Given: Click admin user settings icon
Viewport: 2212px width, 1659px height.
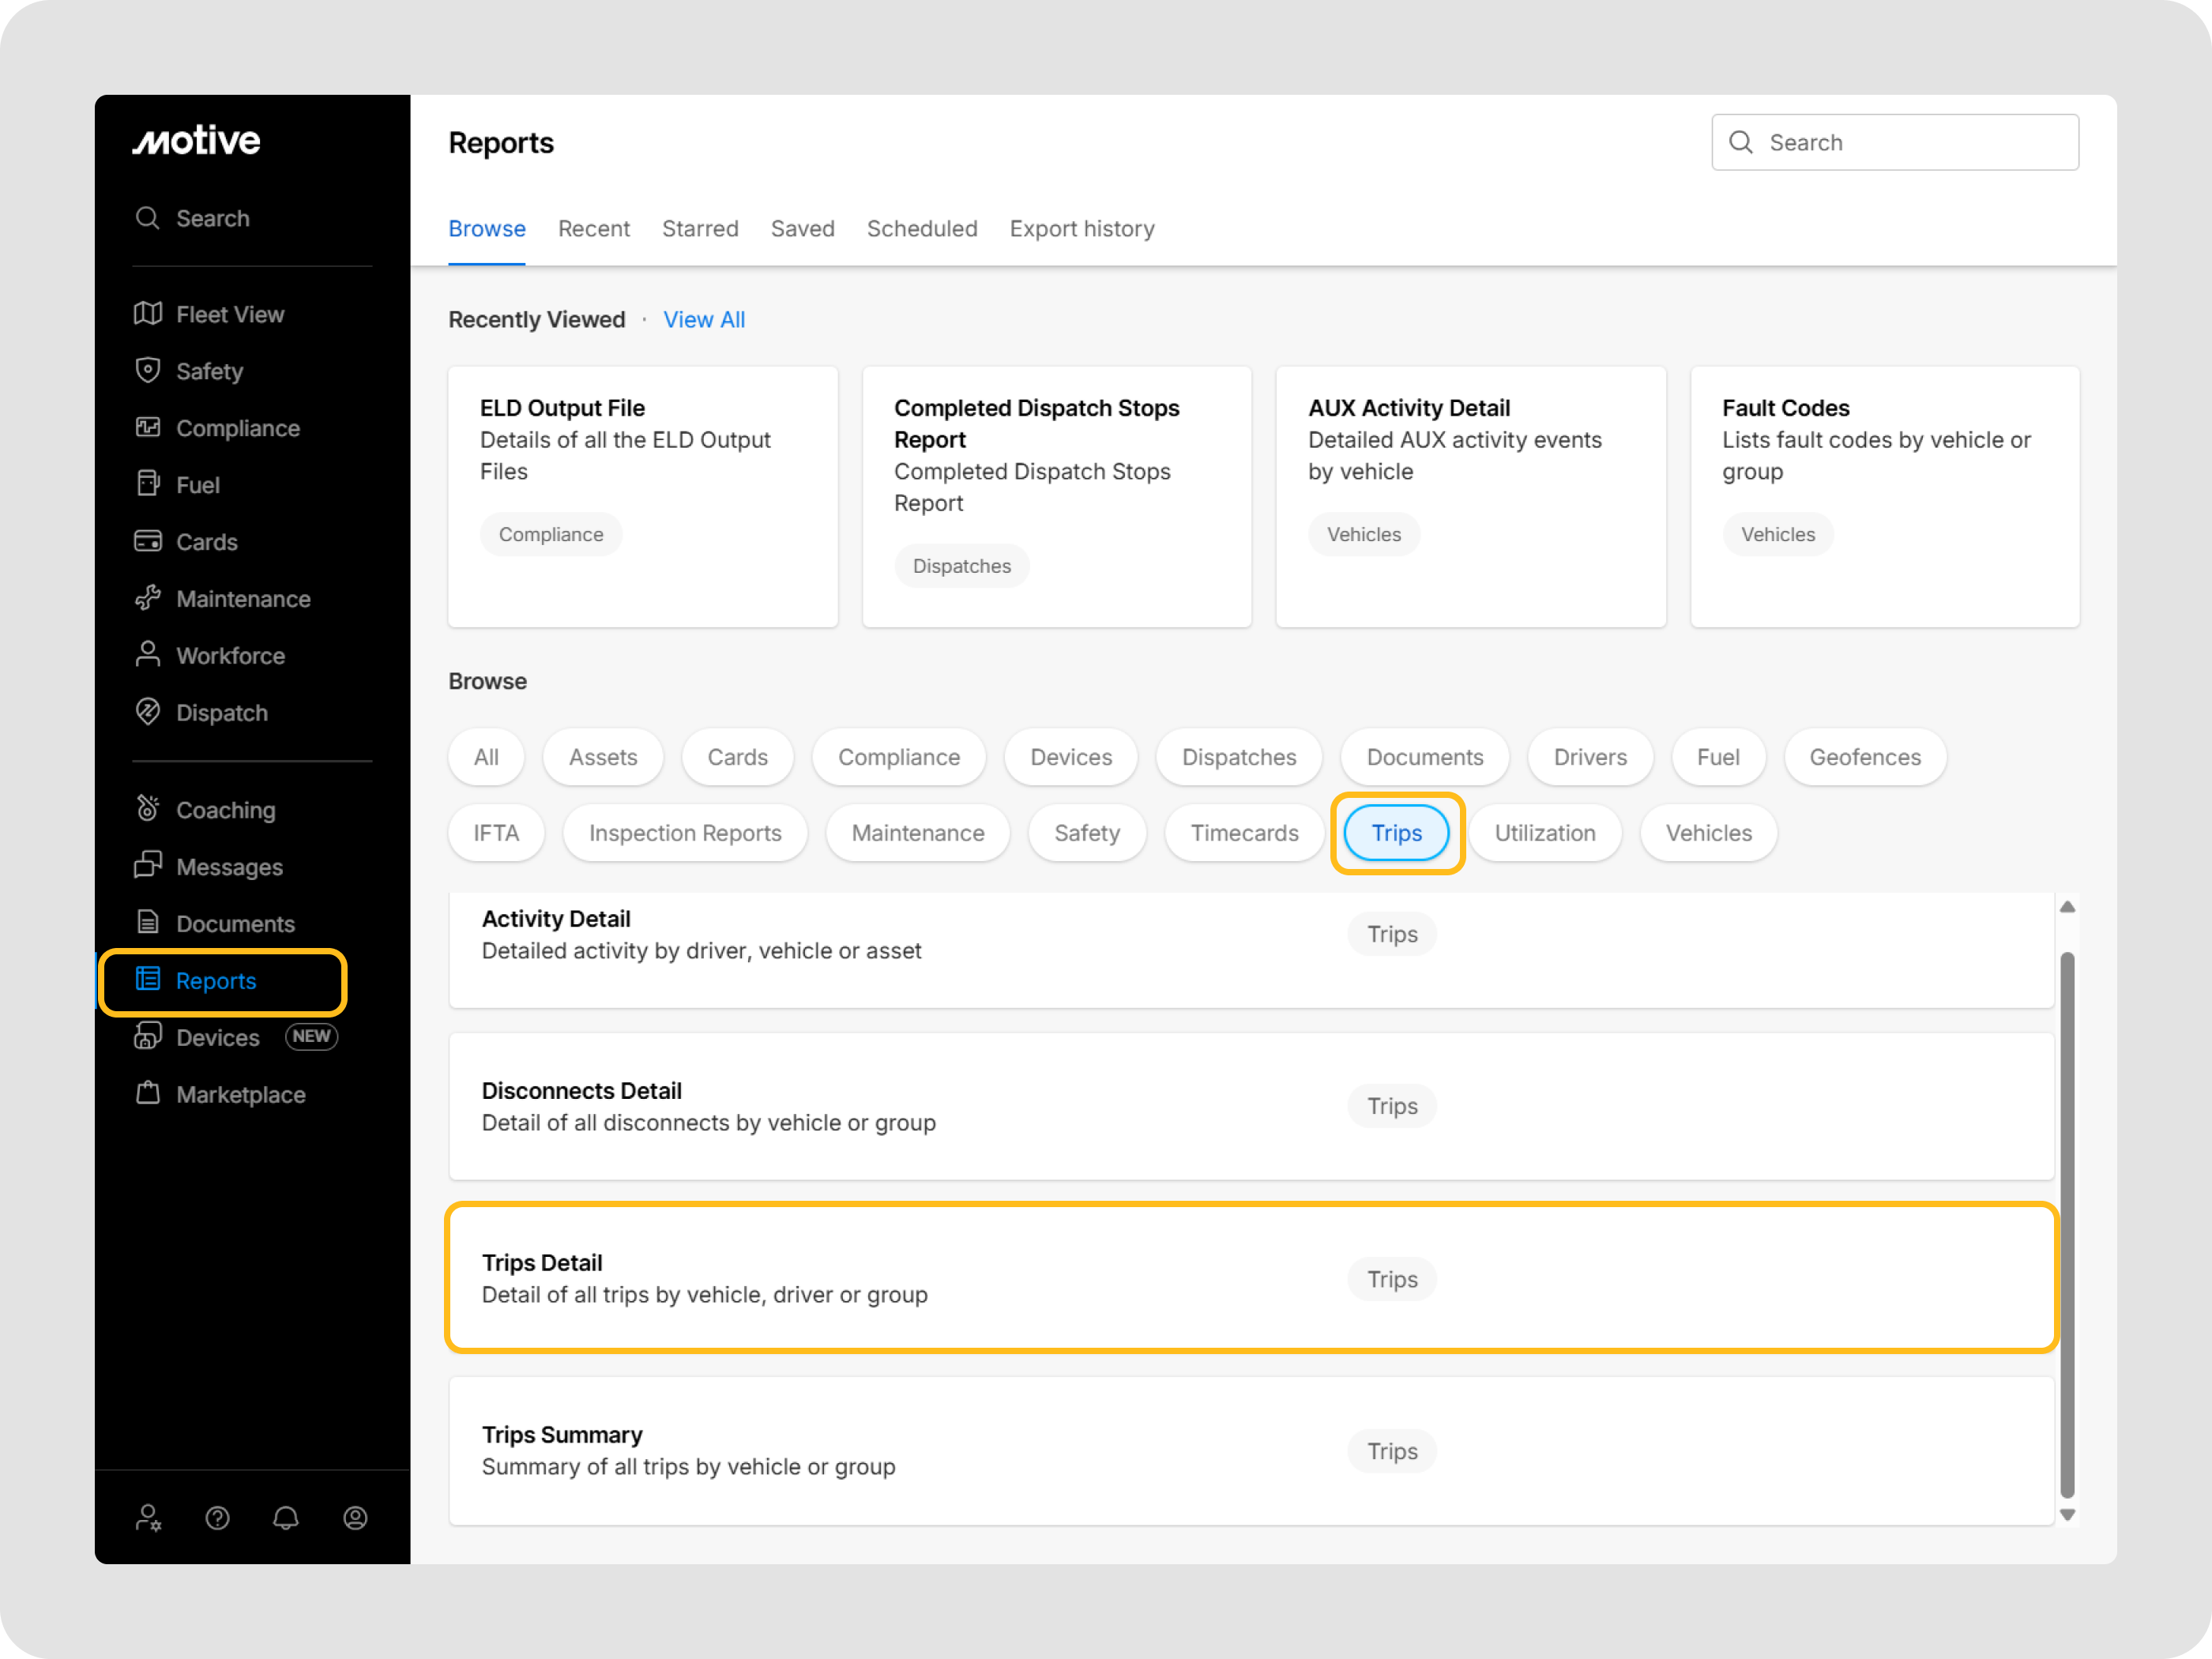Looking at the screenshot, I should 148,1518.
